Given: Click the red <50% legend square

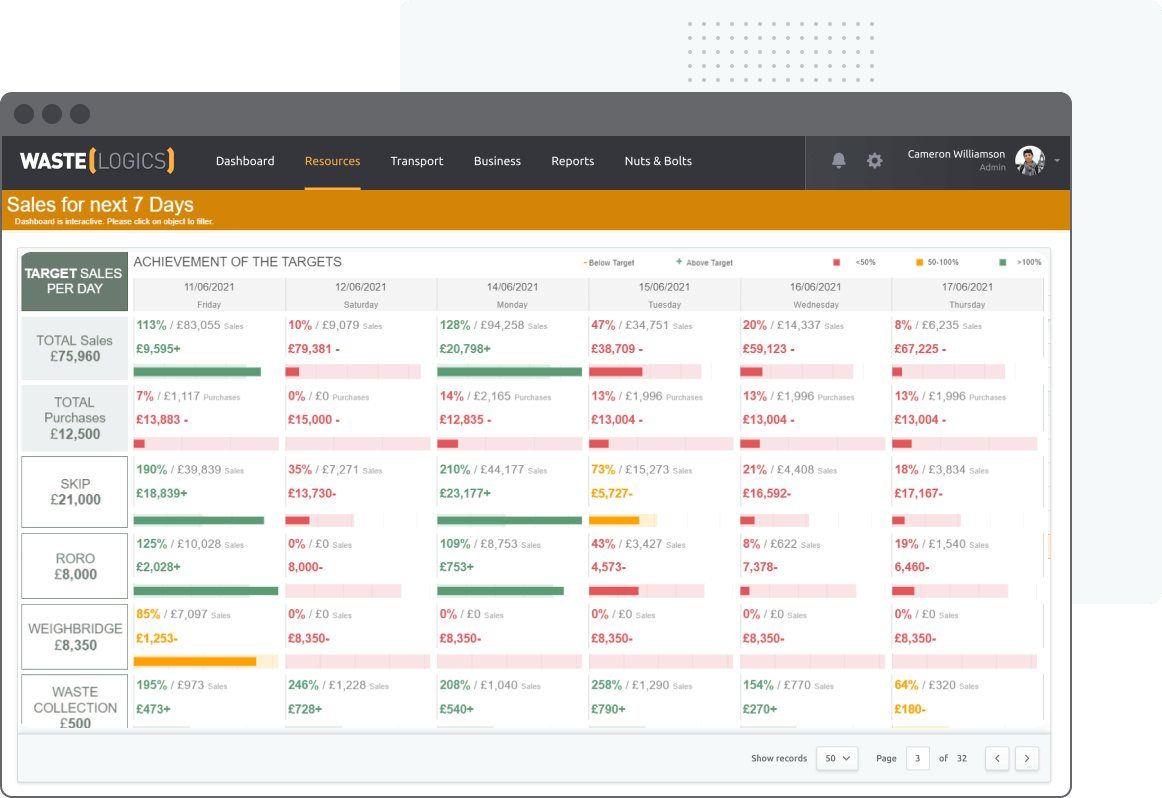Looking at the screenshot, I should pyautogui.click(x=837, y=263).
